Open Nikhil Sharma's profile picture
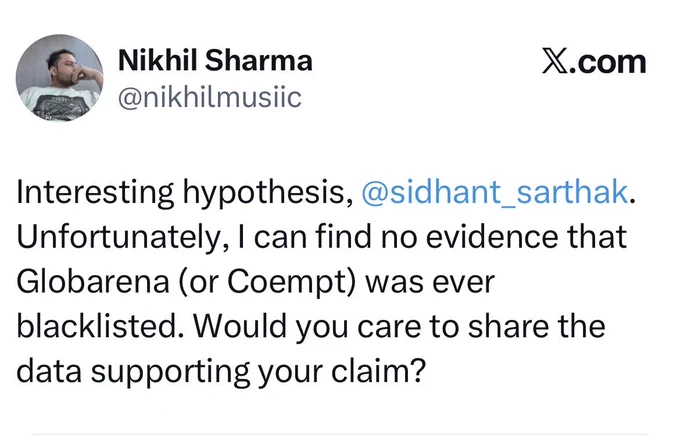 (x=59, y=78)
